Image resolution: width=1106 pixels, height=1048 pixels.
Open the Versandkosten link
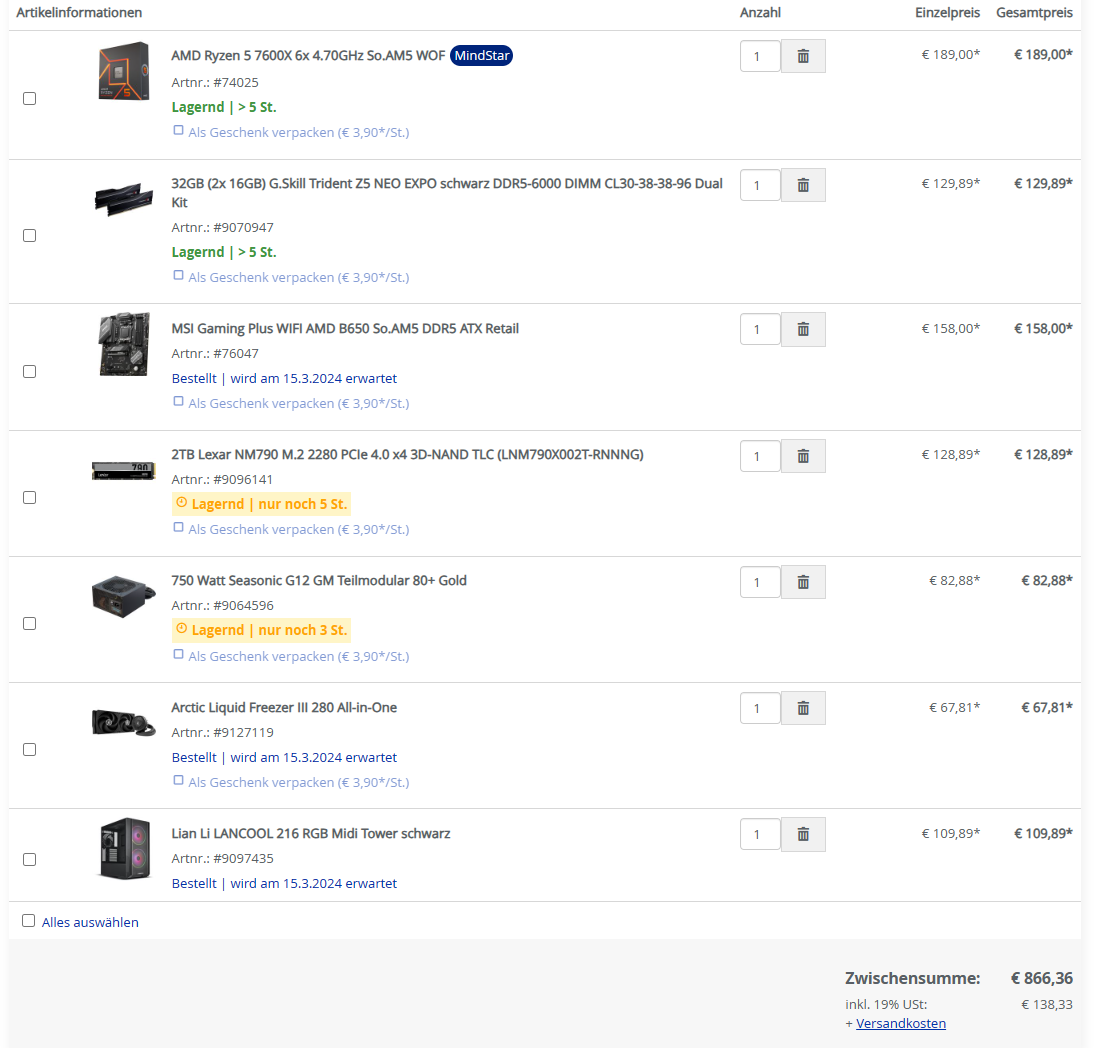point(901,1023)
